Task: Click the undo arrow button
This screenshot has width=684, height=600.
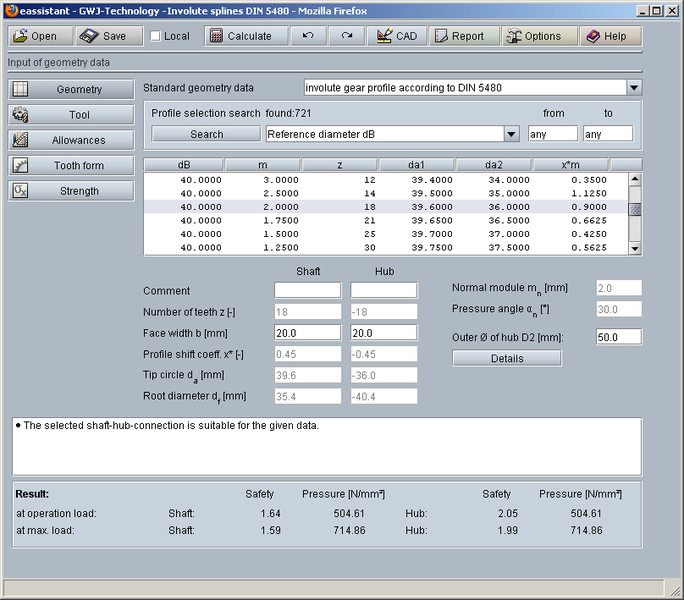Action: tap(308, 36)
